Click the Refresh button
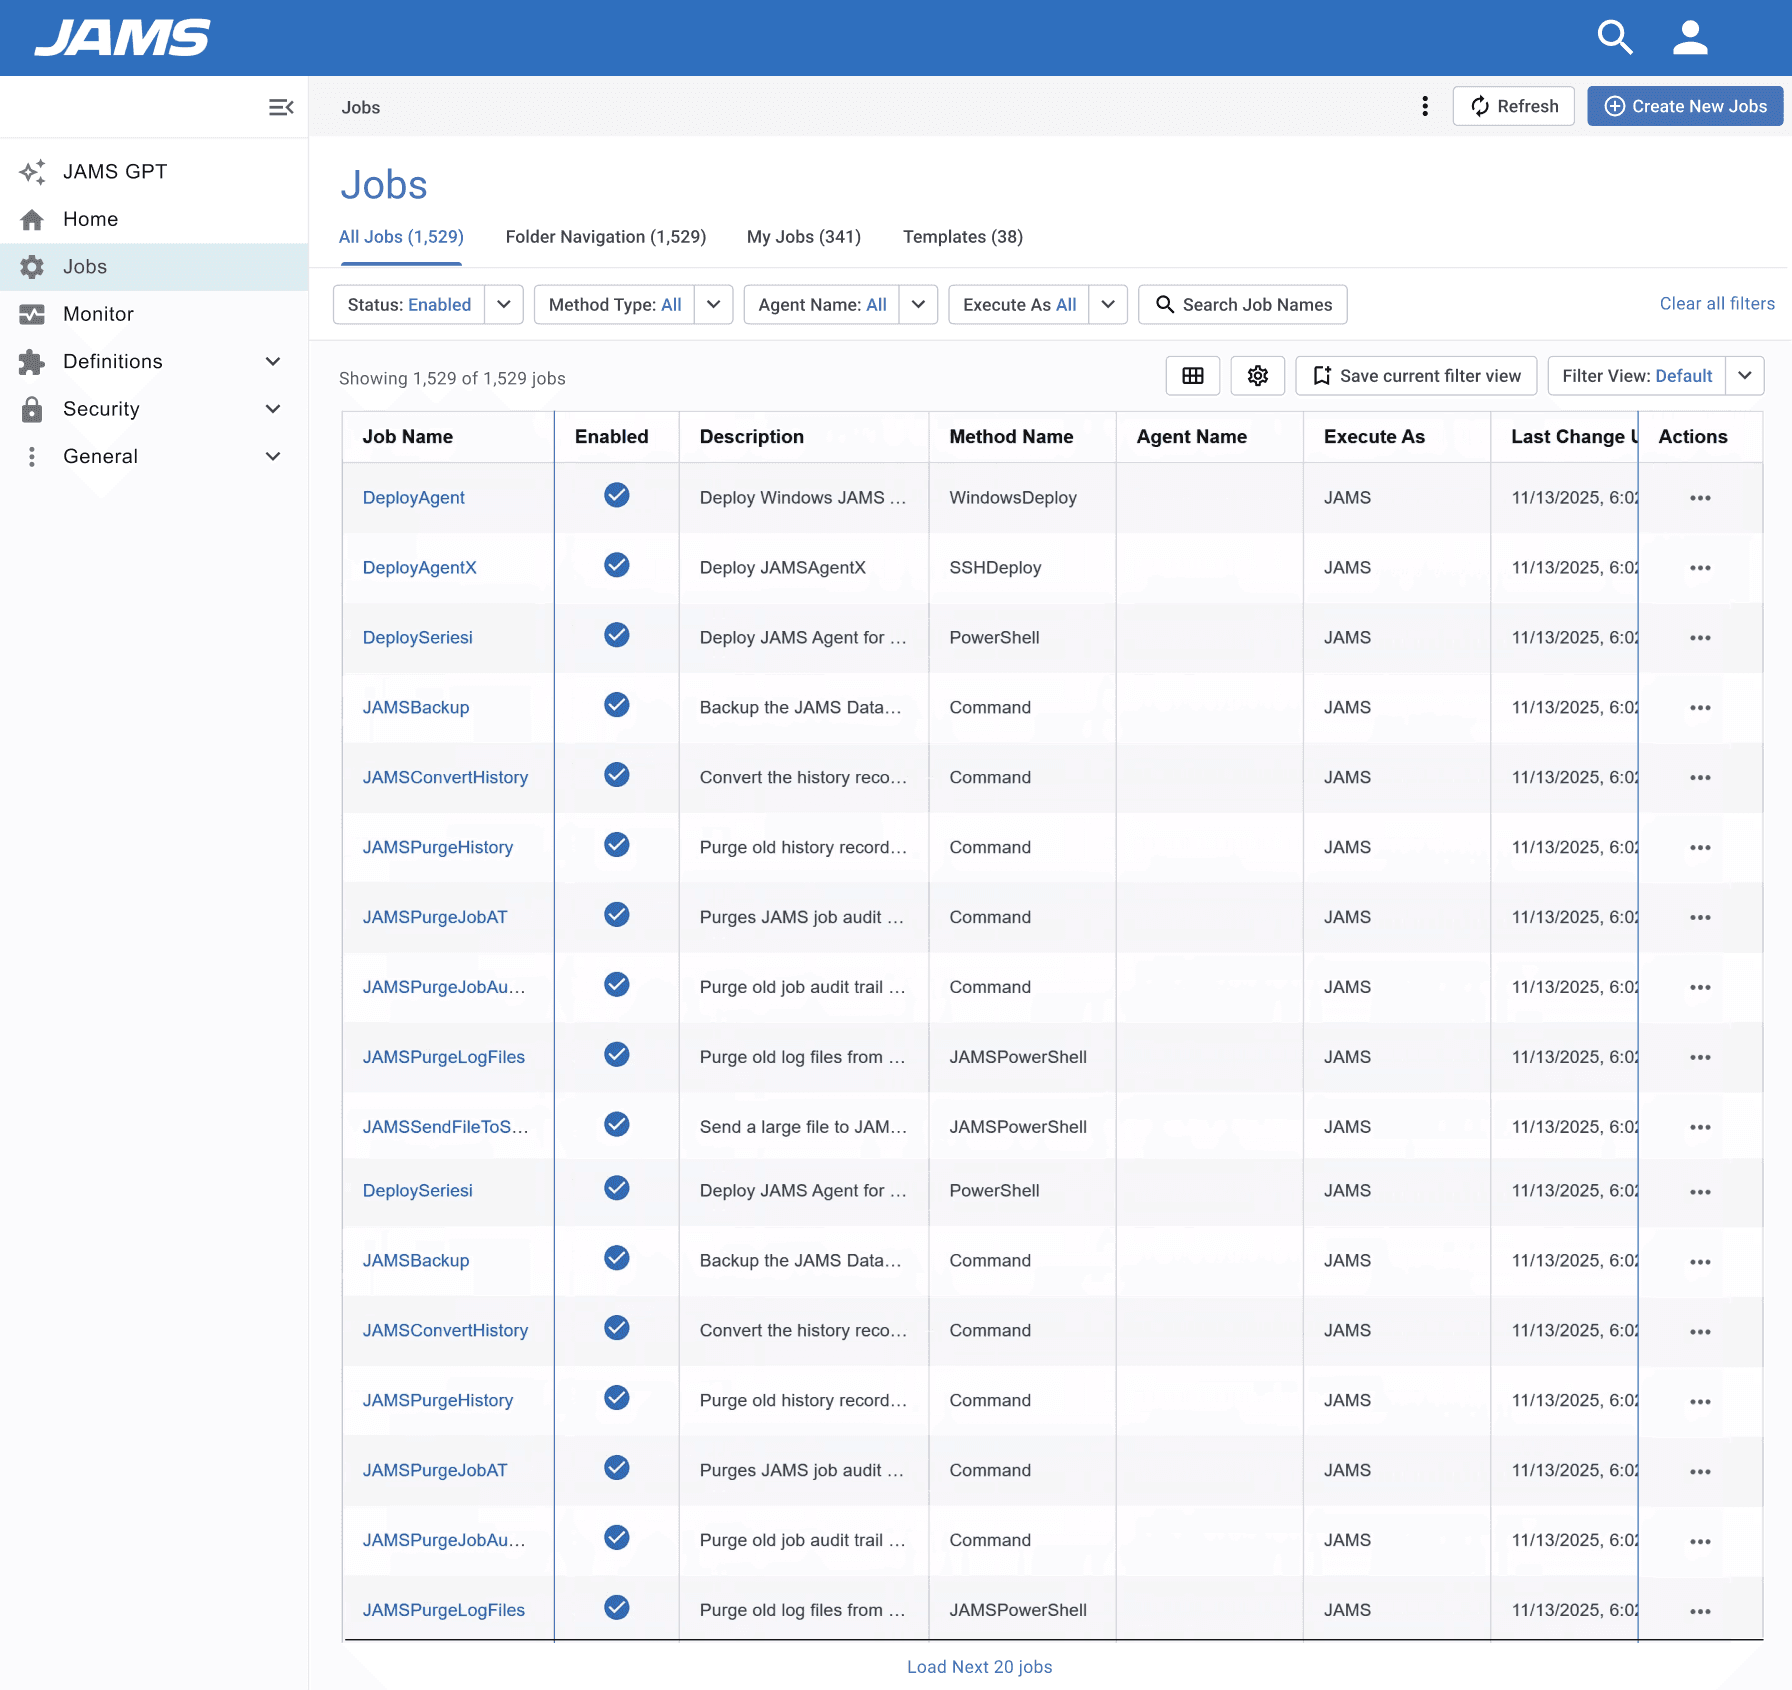Viewport: 1792px width, 1690px height. tap(1514, 106)
